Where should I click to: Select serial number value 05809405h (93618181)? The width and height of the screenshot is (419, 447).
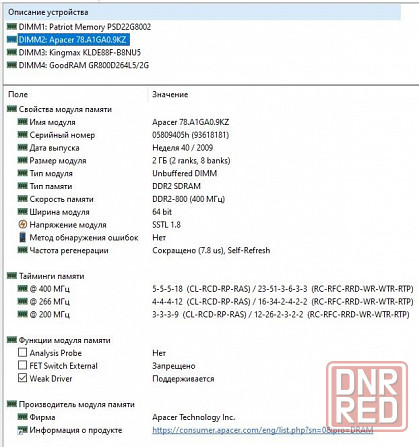pos(191,135)
